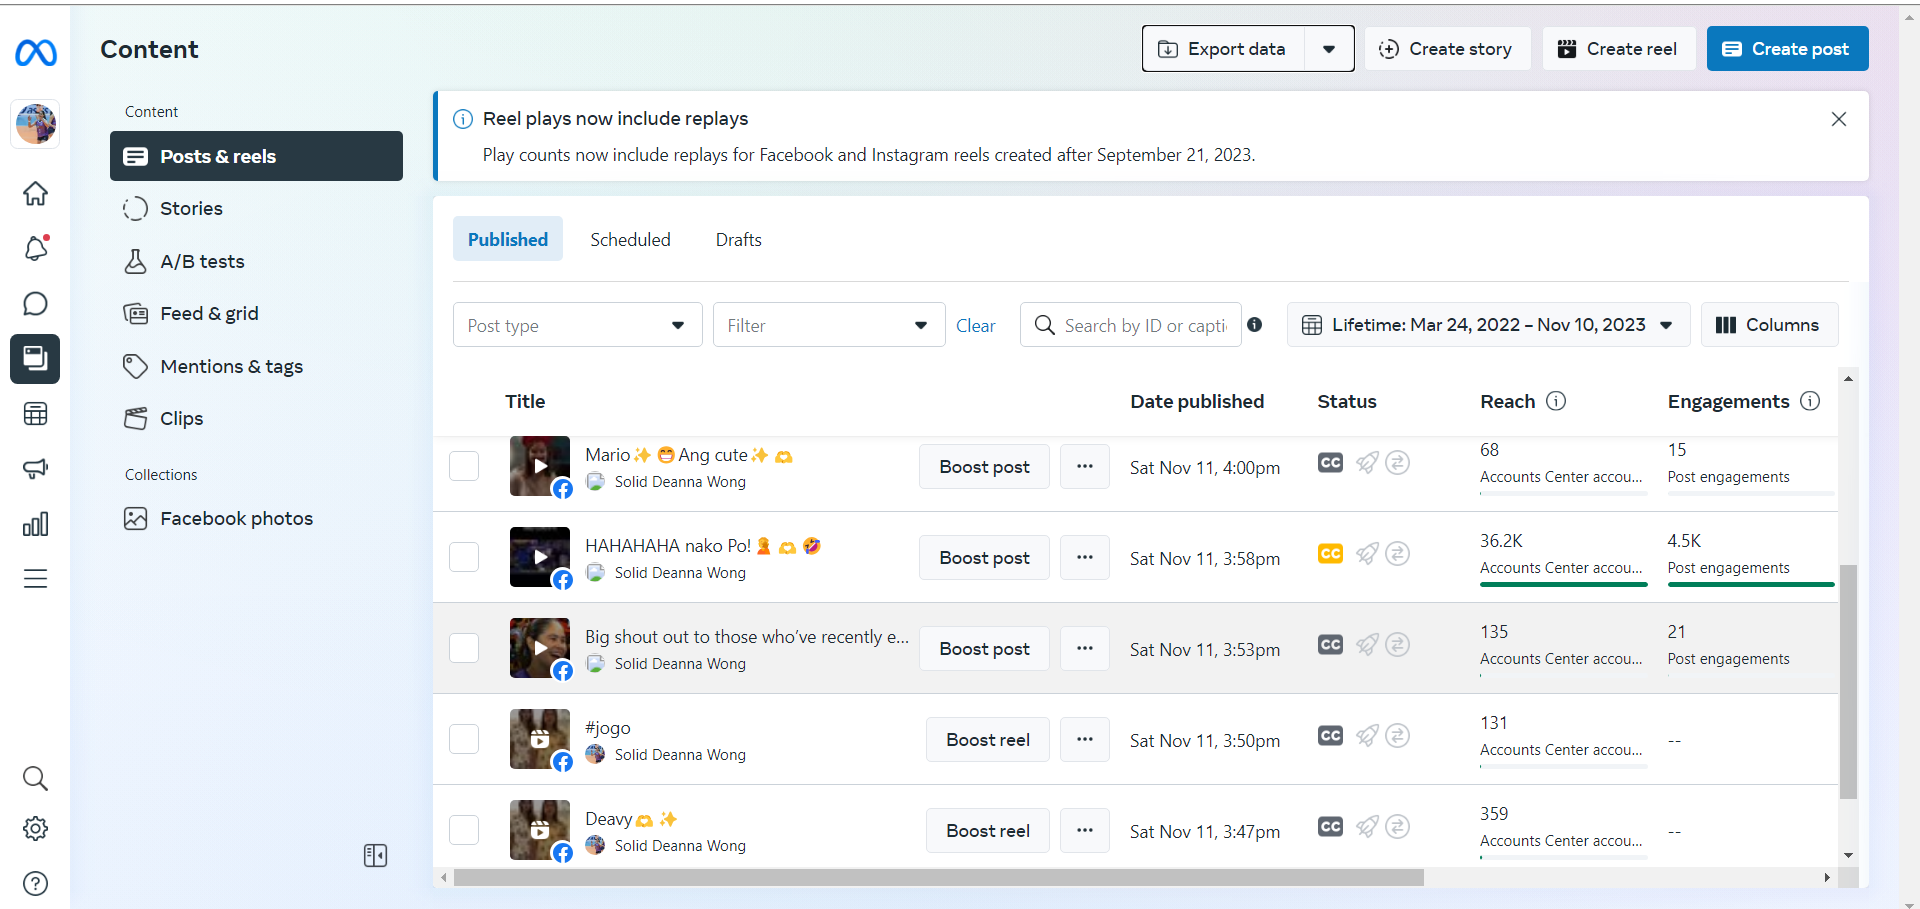This screenshot has height=909, width=1920.
Task: Select checkbox for Mario Ang cute post
Action: (x=464, y=466)
